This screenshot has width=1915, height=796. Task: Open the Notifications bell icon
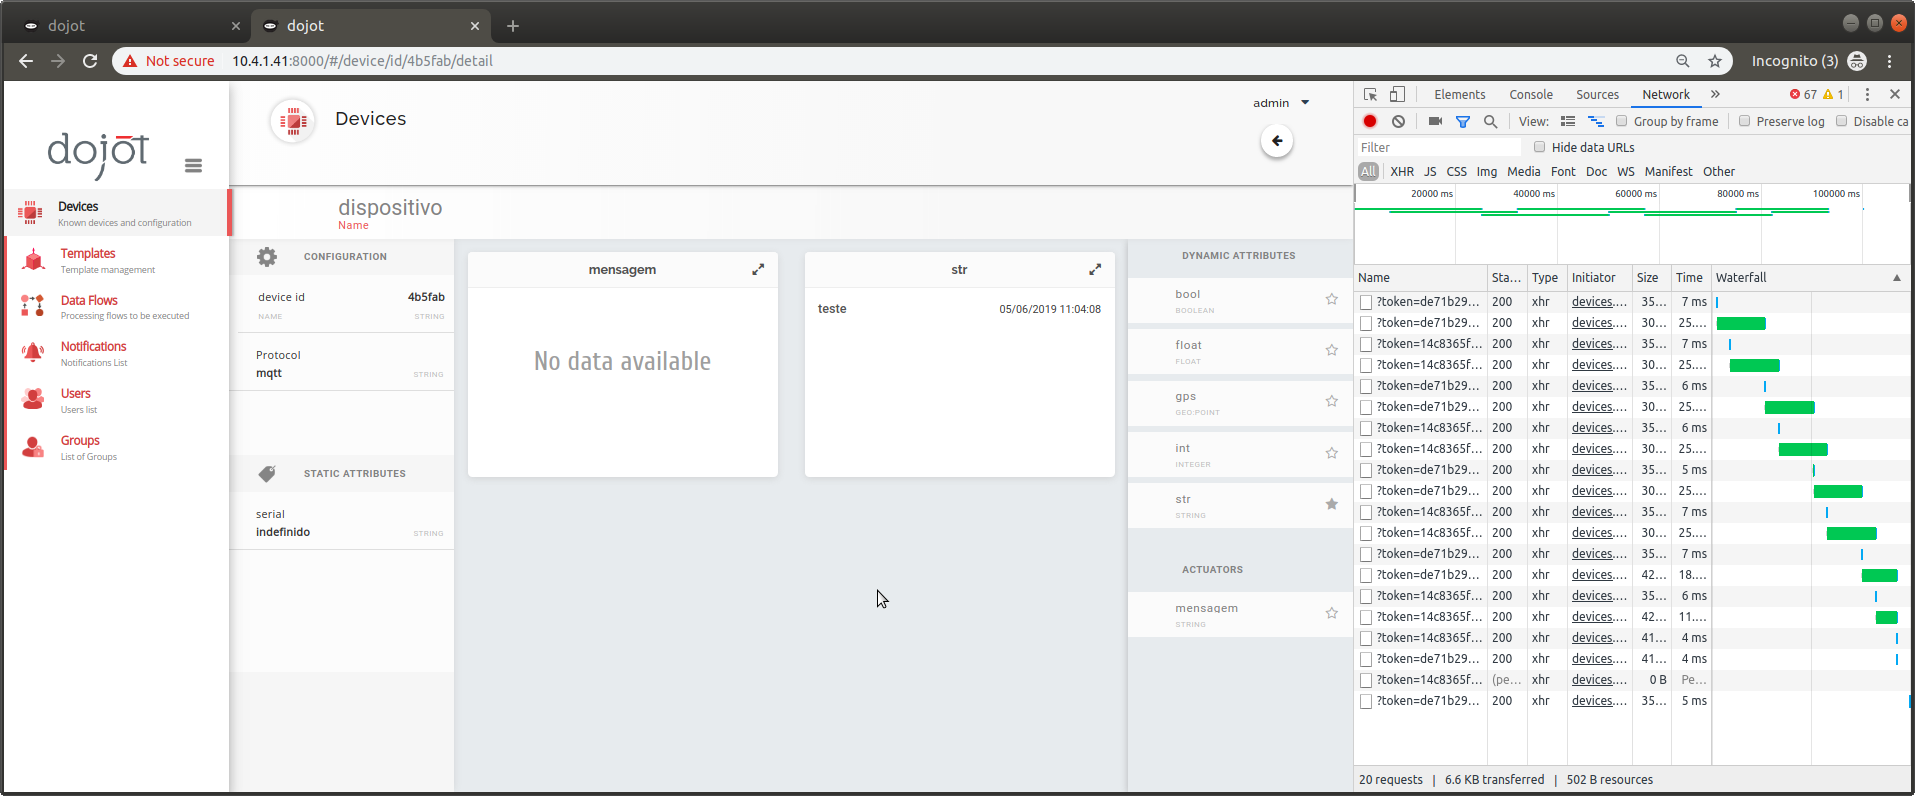point(33,352)
